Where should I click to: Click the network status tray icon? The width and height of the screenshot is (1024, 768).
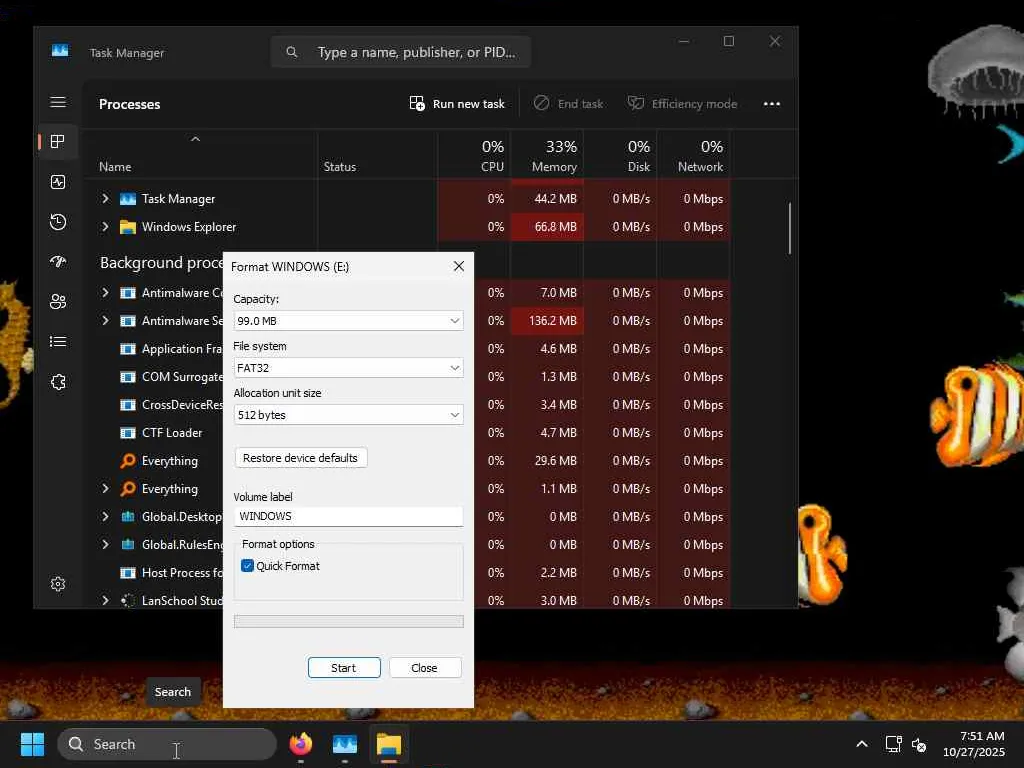point(893,744)
